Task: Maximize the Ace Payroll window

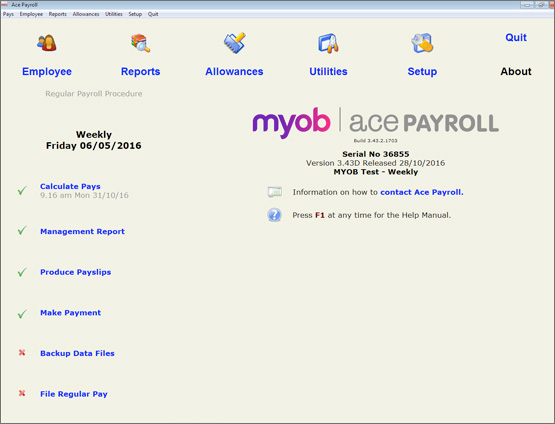Action: click(540, 5)
